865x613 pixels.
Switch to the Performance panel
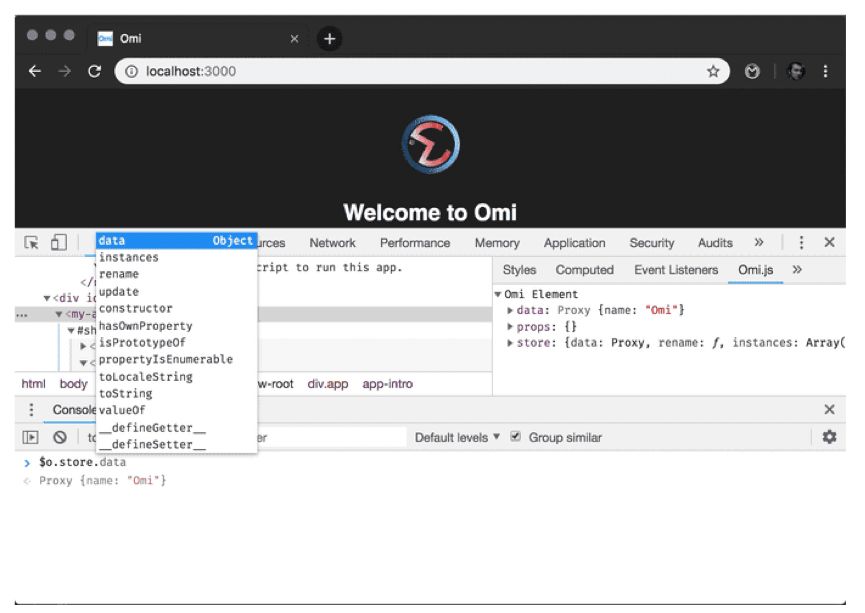pyautogui.click(x=415, y=243)
